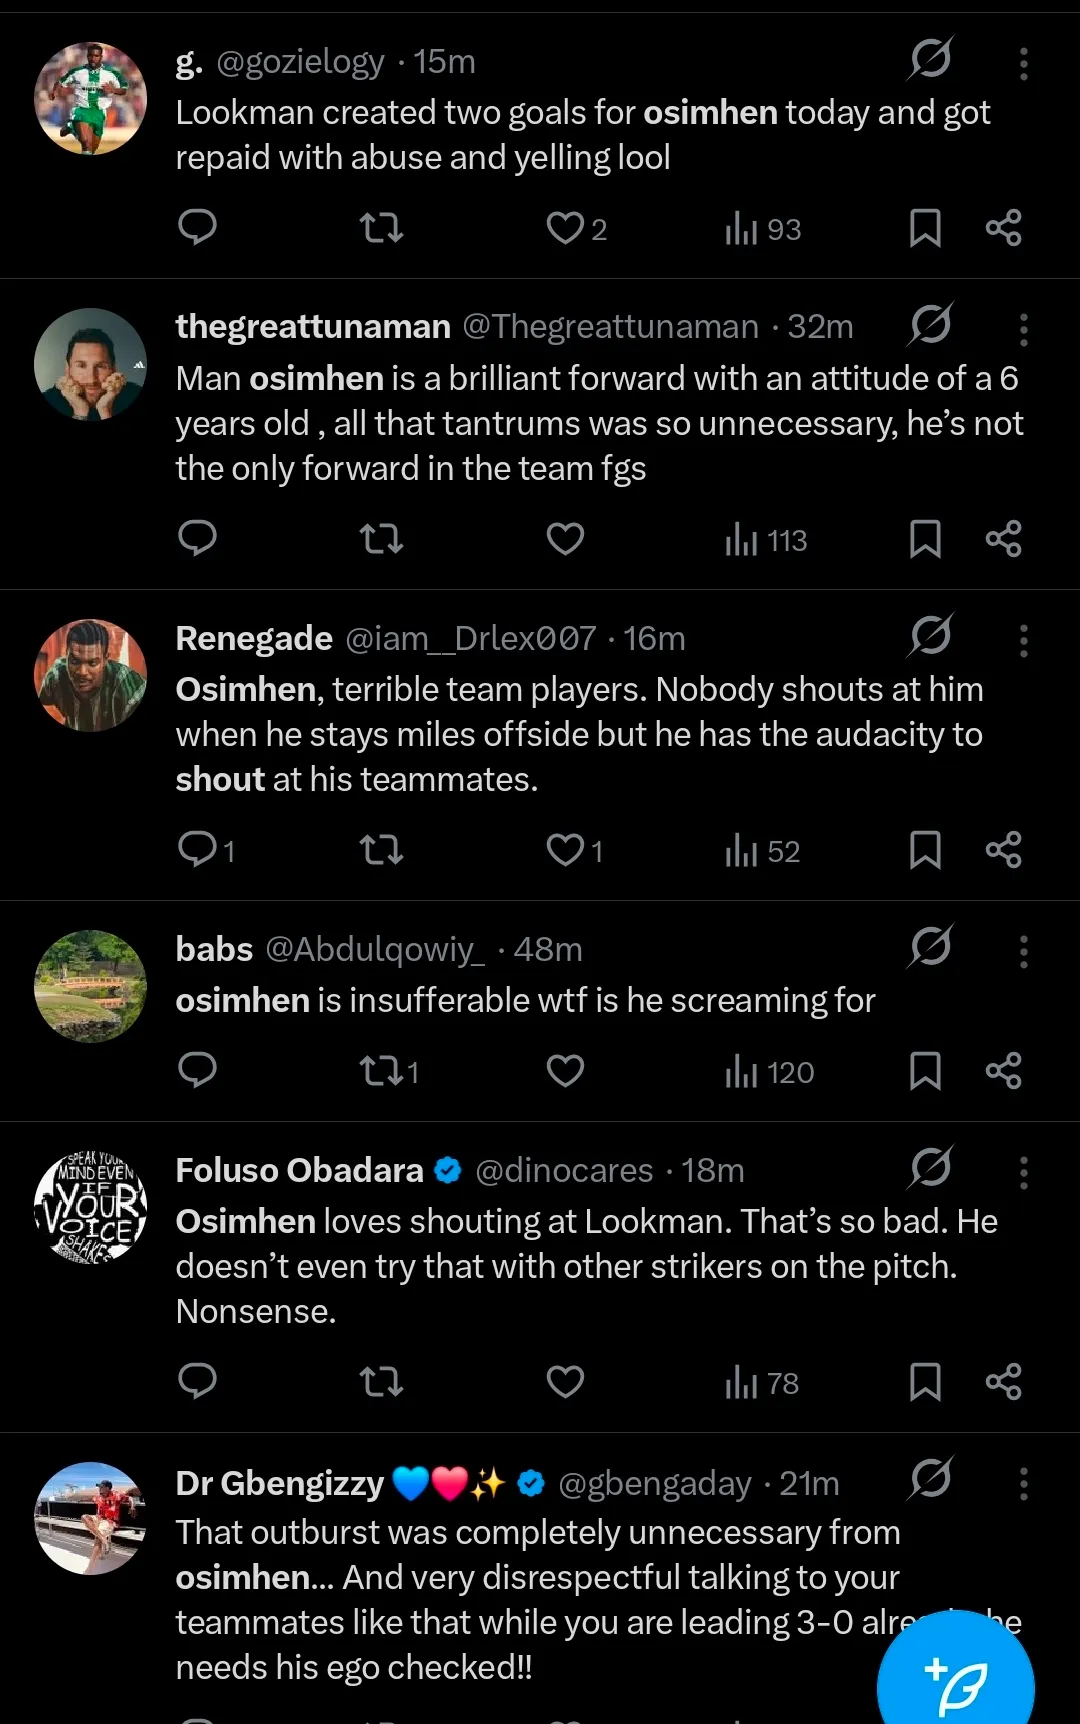The image size is (1080, 1724).
Task: Reply to thegreattunaman's post
Action: [197, 540]
